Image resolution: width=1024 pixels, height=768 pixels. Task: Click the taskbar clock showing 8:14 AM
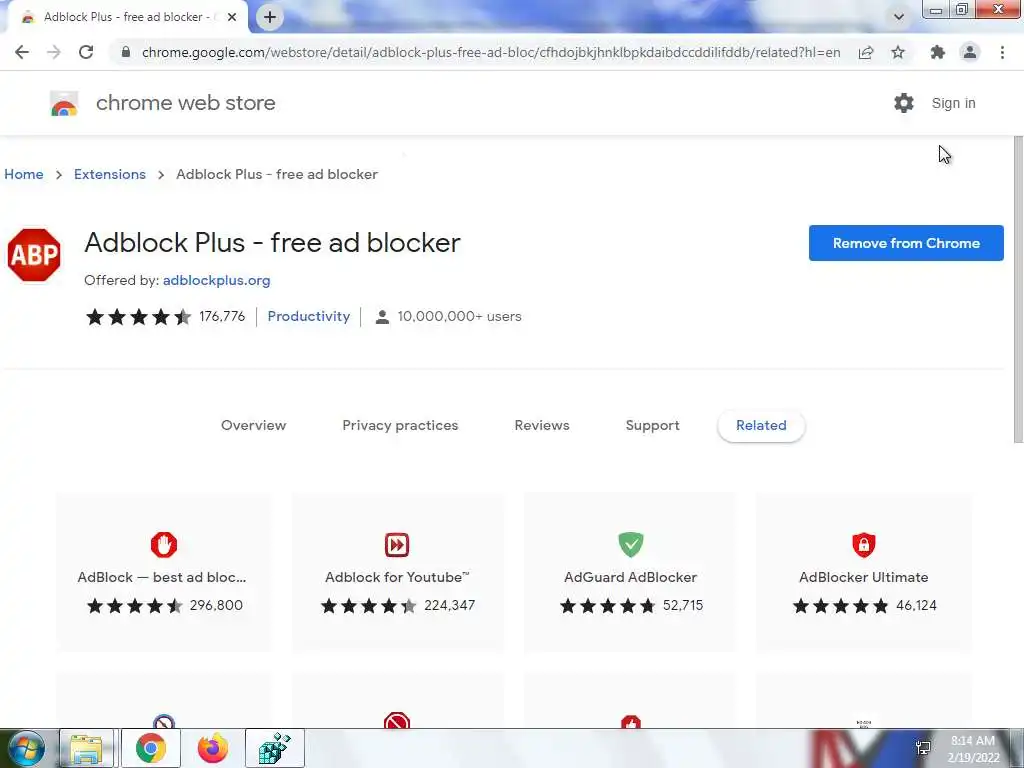[973, 748]
